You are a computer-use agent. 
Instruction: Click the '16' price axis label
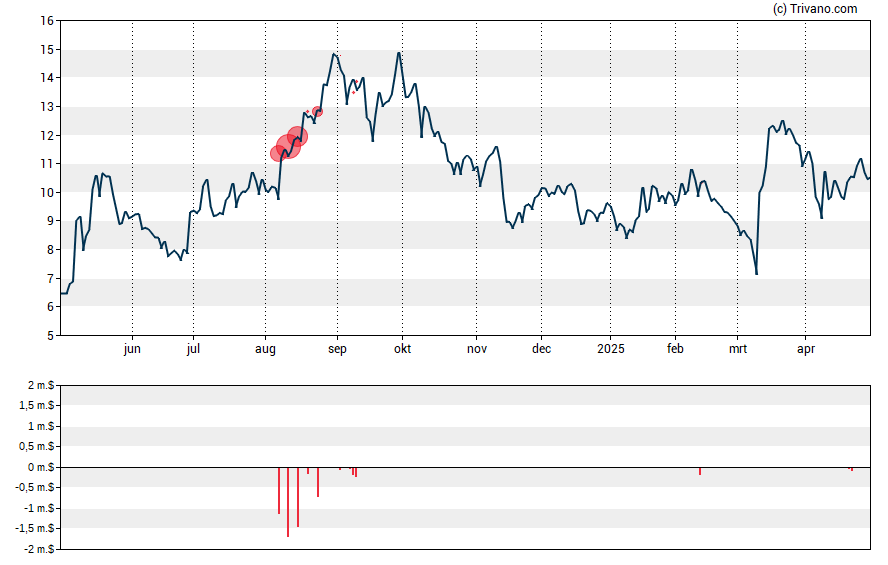[47, 21]
